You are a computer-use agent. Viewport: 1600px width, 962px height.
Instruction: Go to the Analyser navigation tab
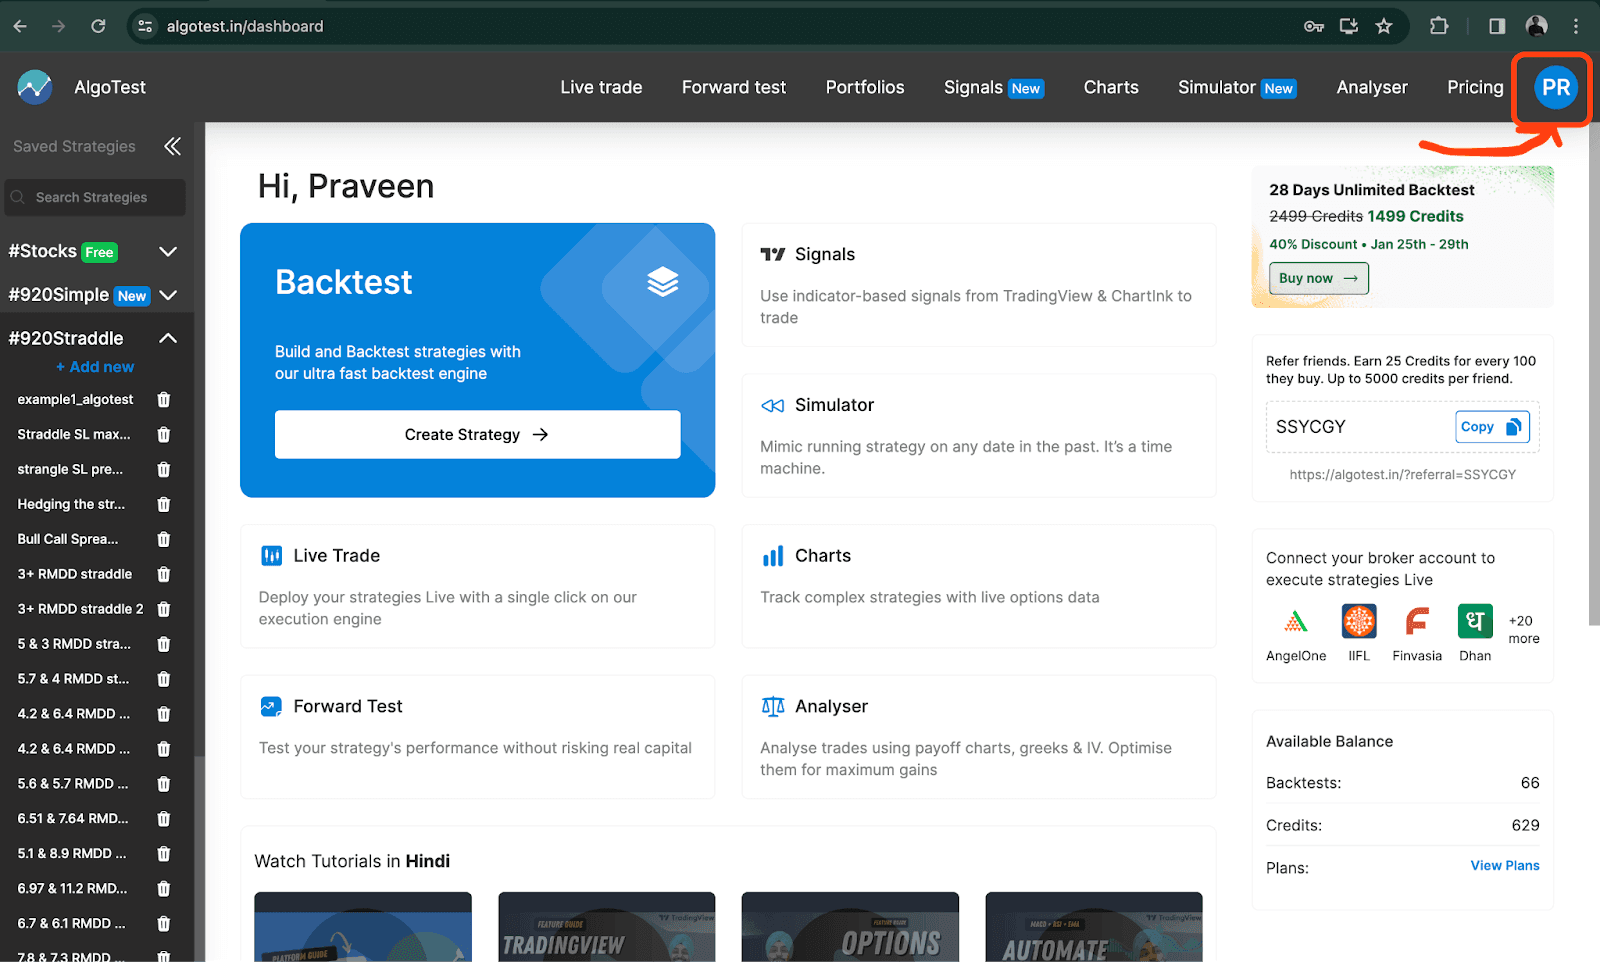(x=1371, y=87)
